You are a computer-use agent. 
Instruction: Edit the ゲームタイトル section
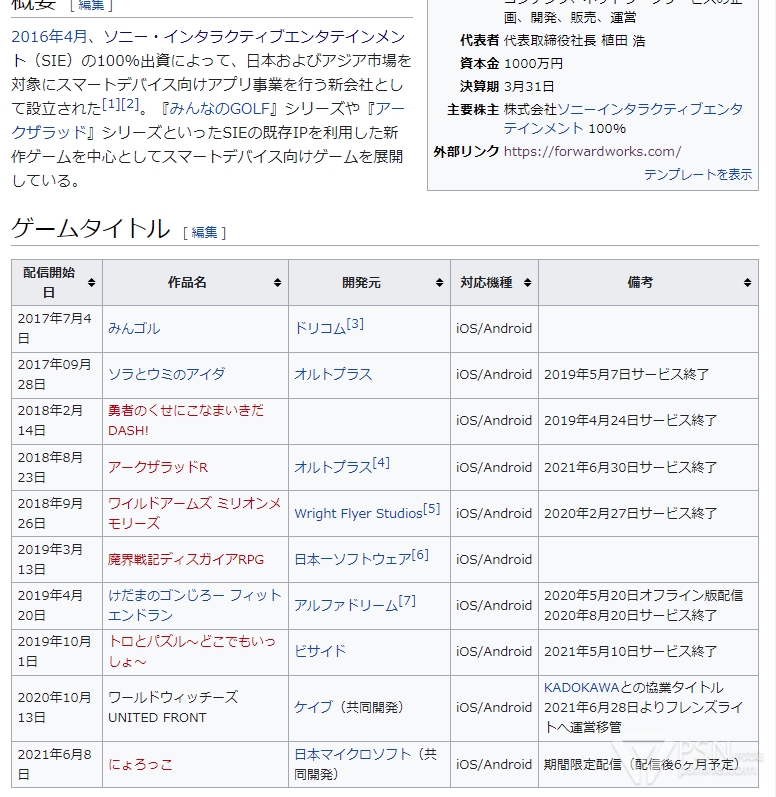click(x=204, y=232)
